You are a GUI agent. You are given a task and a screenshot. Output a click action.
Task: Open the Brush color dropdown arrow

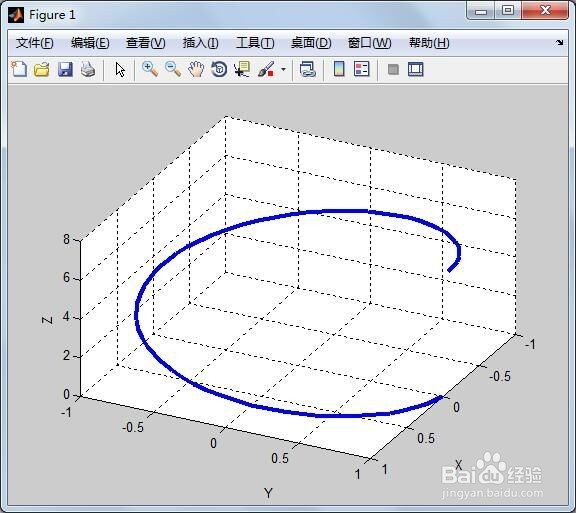(283, 69)
